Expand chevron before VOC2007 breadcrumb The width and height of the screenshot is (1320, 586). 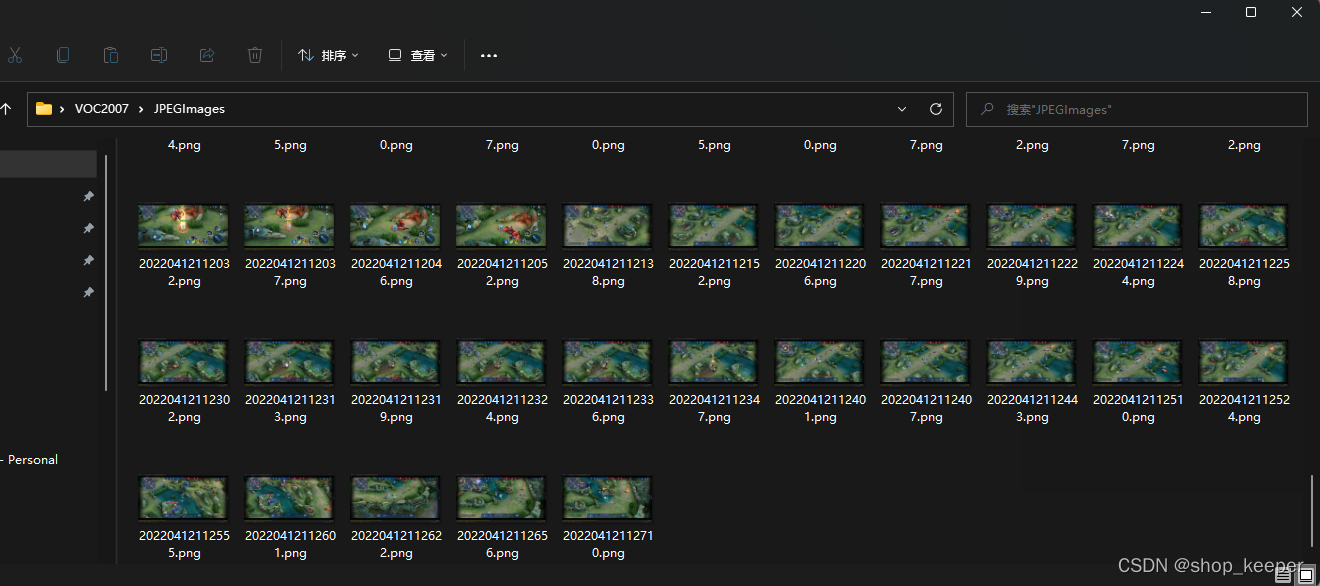click(63, 109)
